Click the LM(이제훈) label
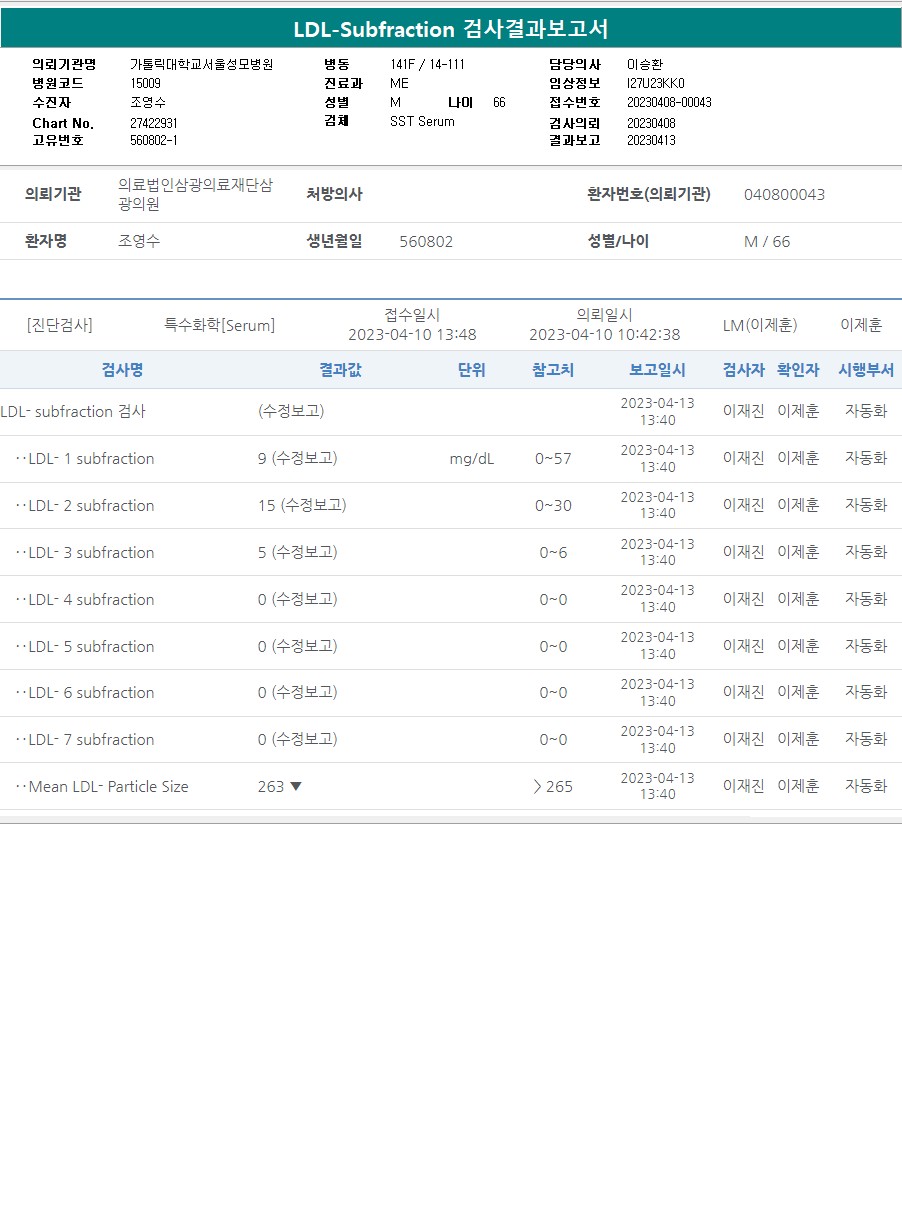This screenshot has height=1228, width=902. click(759, 325)
